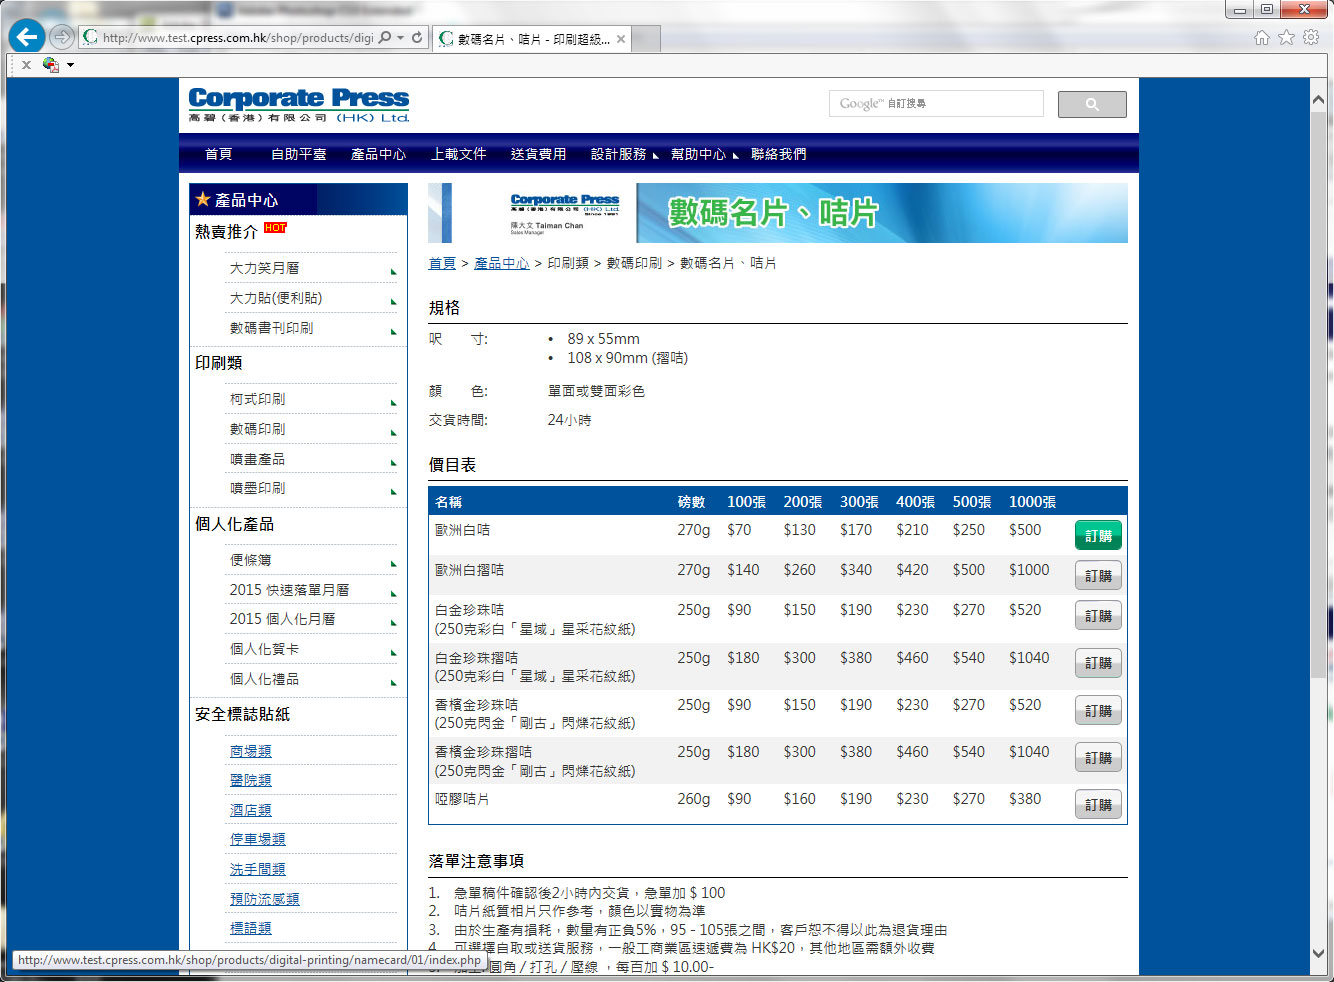Close the 數碼名片 browser tab
Image resolution: width=1334 pixels, height=982 pixels.
[621, 39]
